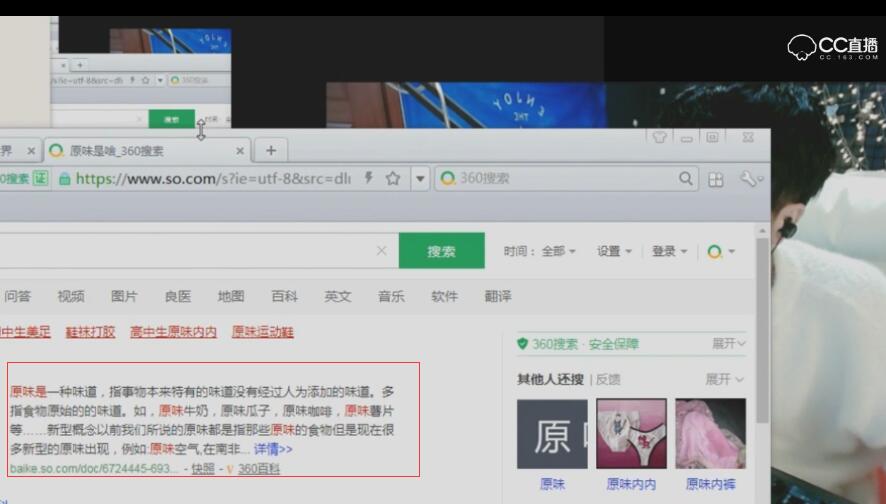Image resolution: width=886 pixels, height=504 pixels.
Task: Click the green padlock security icon
Action: click(64, 179)
